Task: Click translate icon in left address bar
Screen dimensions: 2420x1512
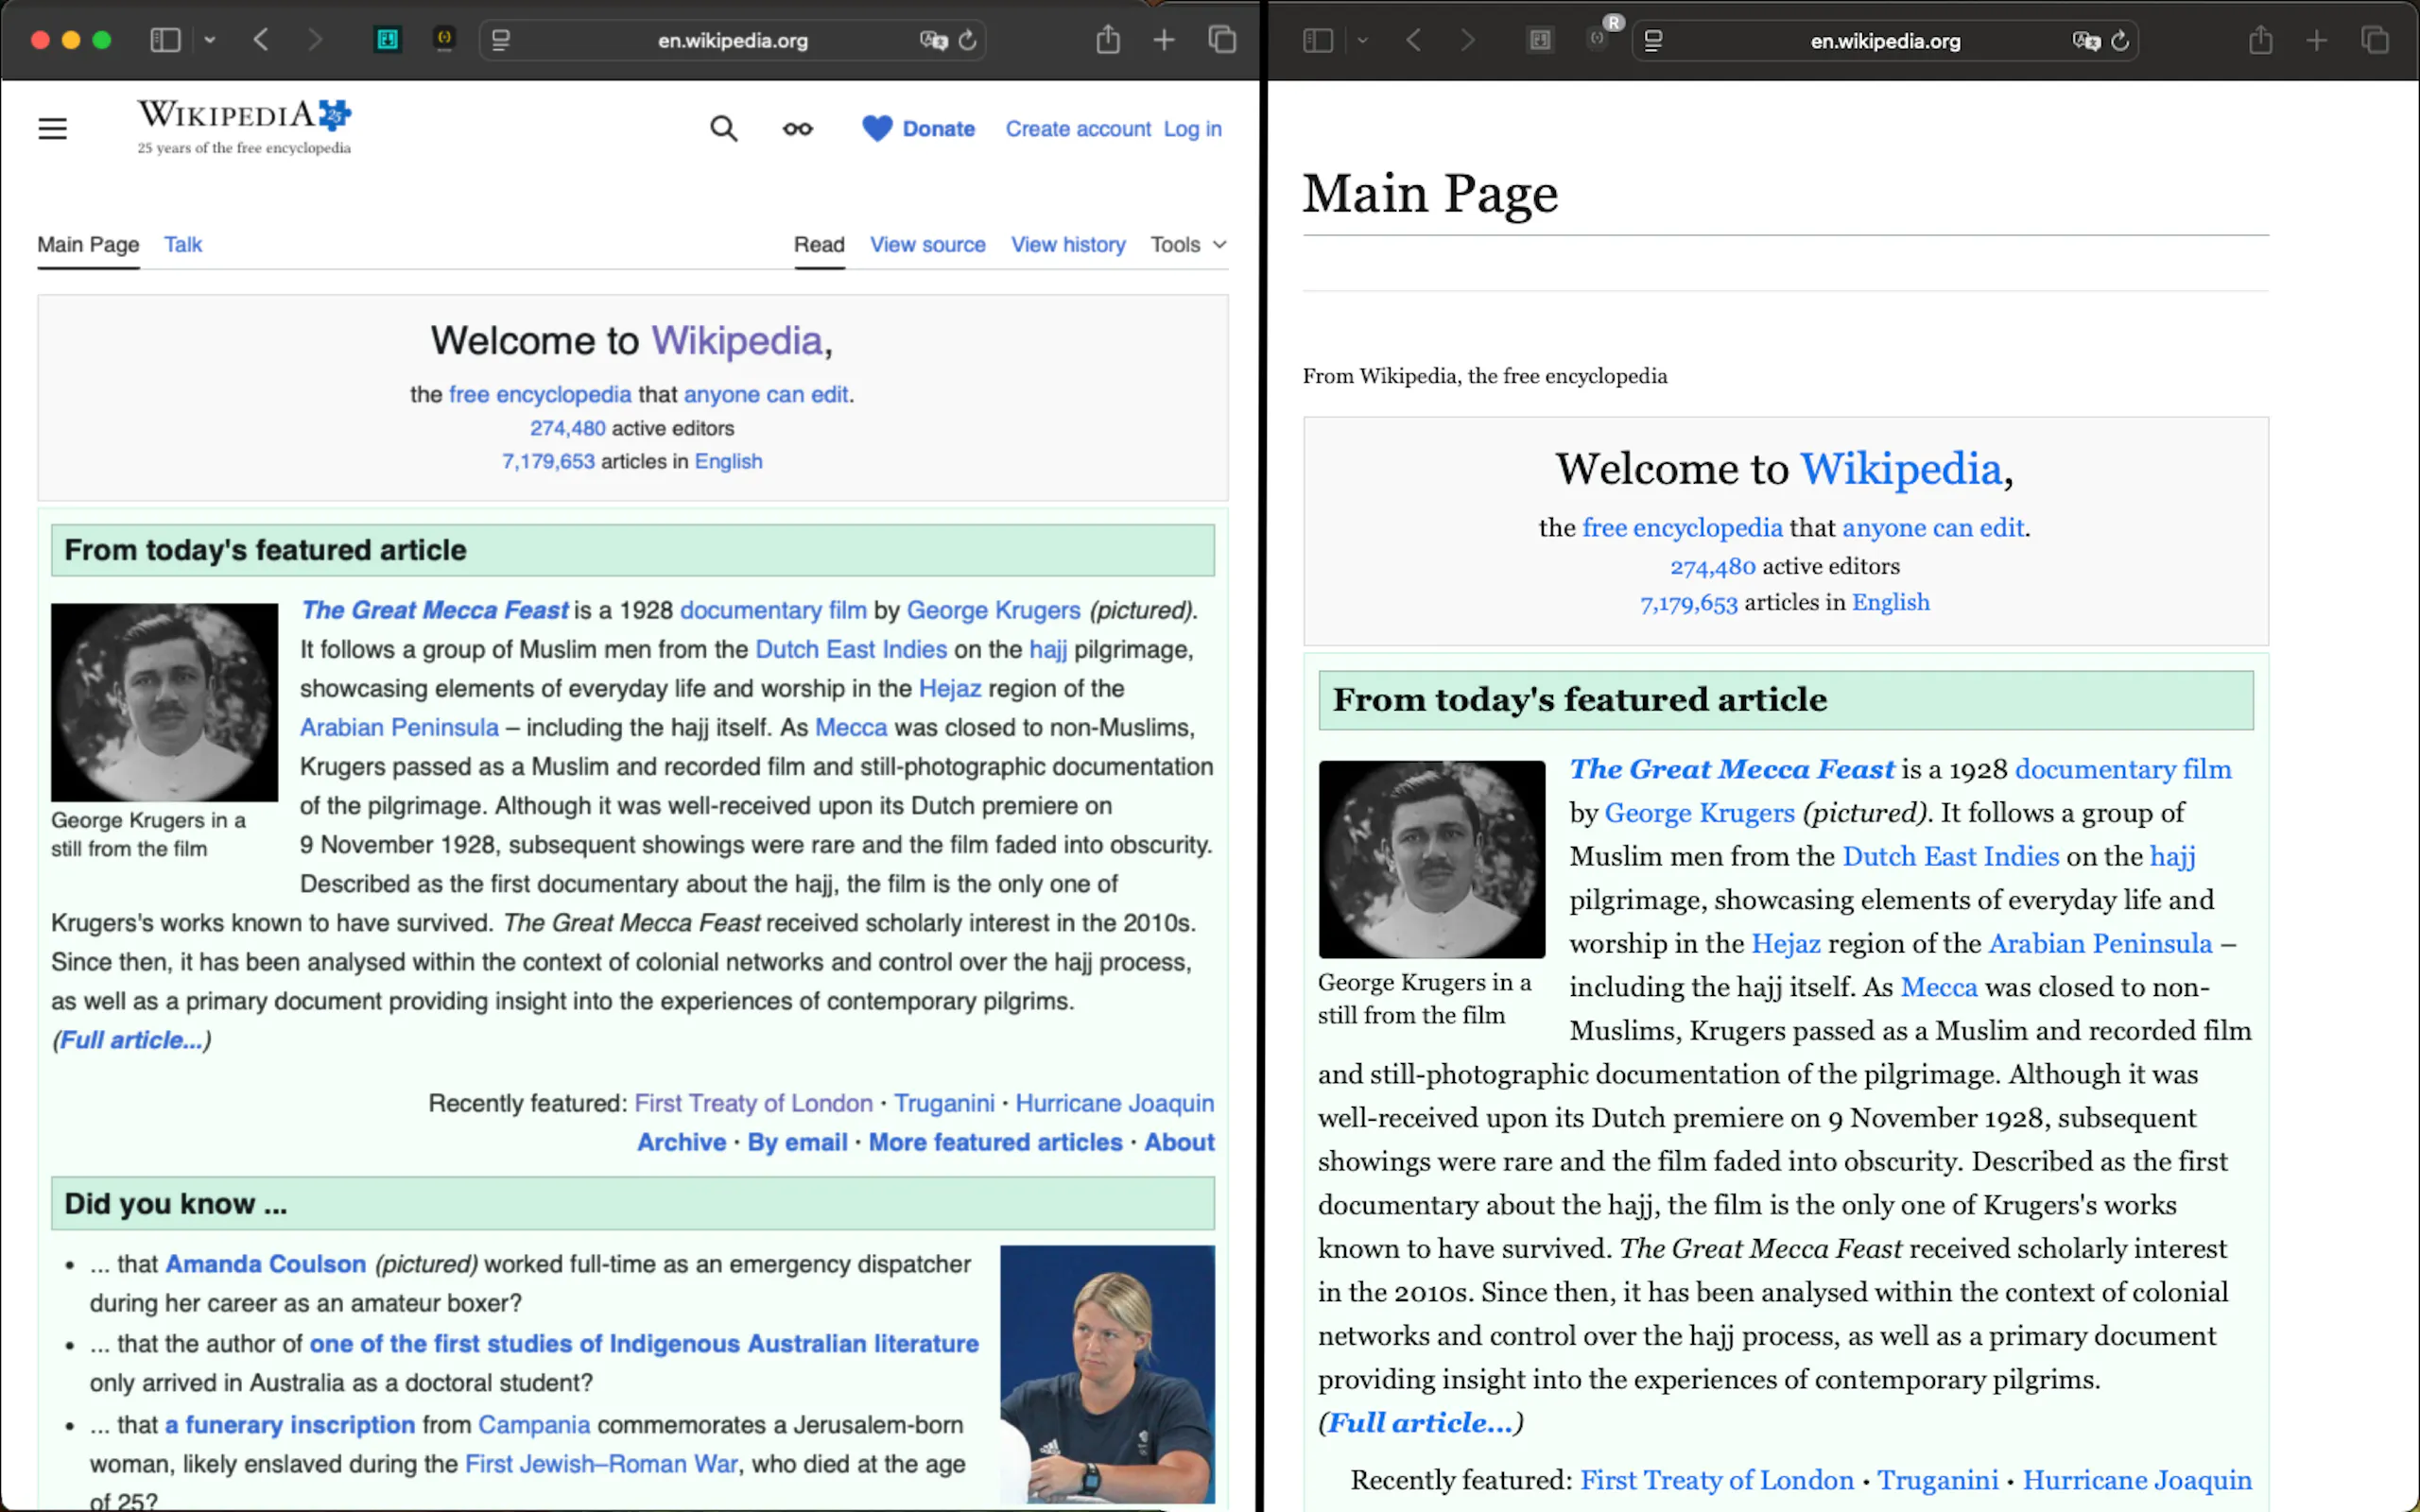Action: 933,40
